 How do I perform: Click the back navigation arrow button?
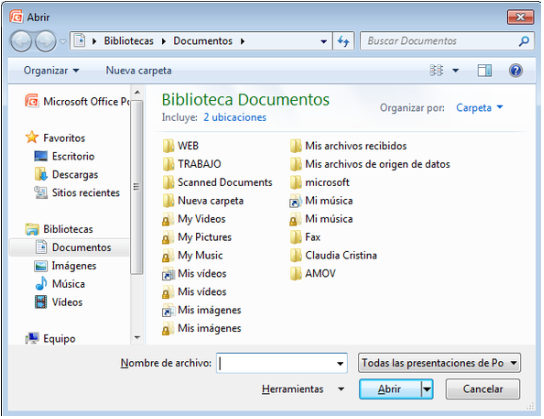(21, 41)
